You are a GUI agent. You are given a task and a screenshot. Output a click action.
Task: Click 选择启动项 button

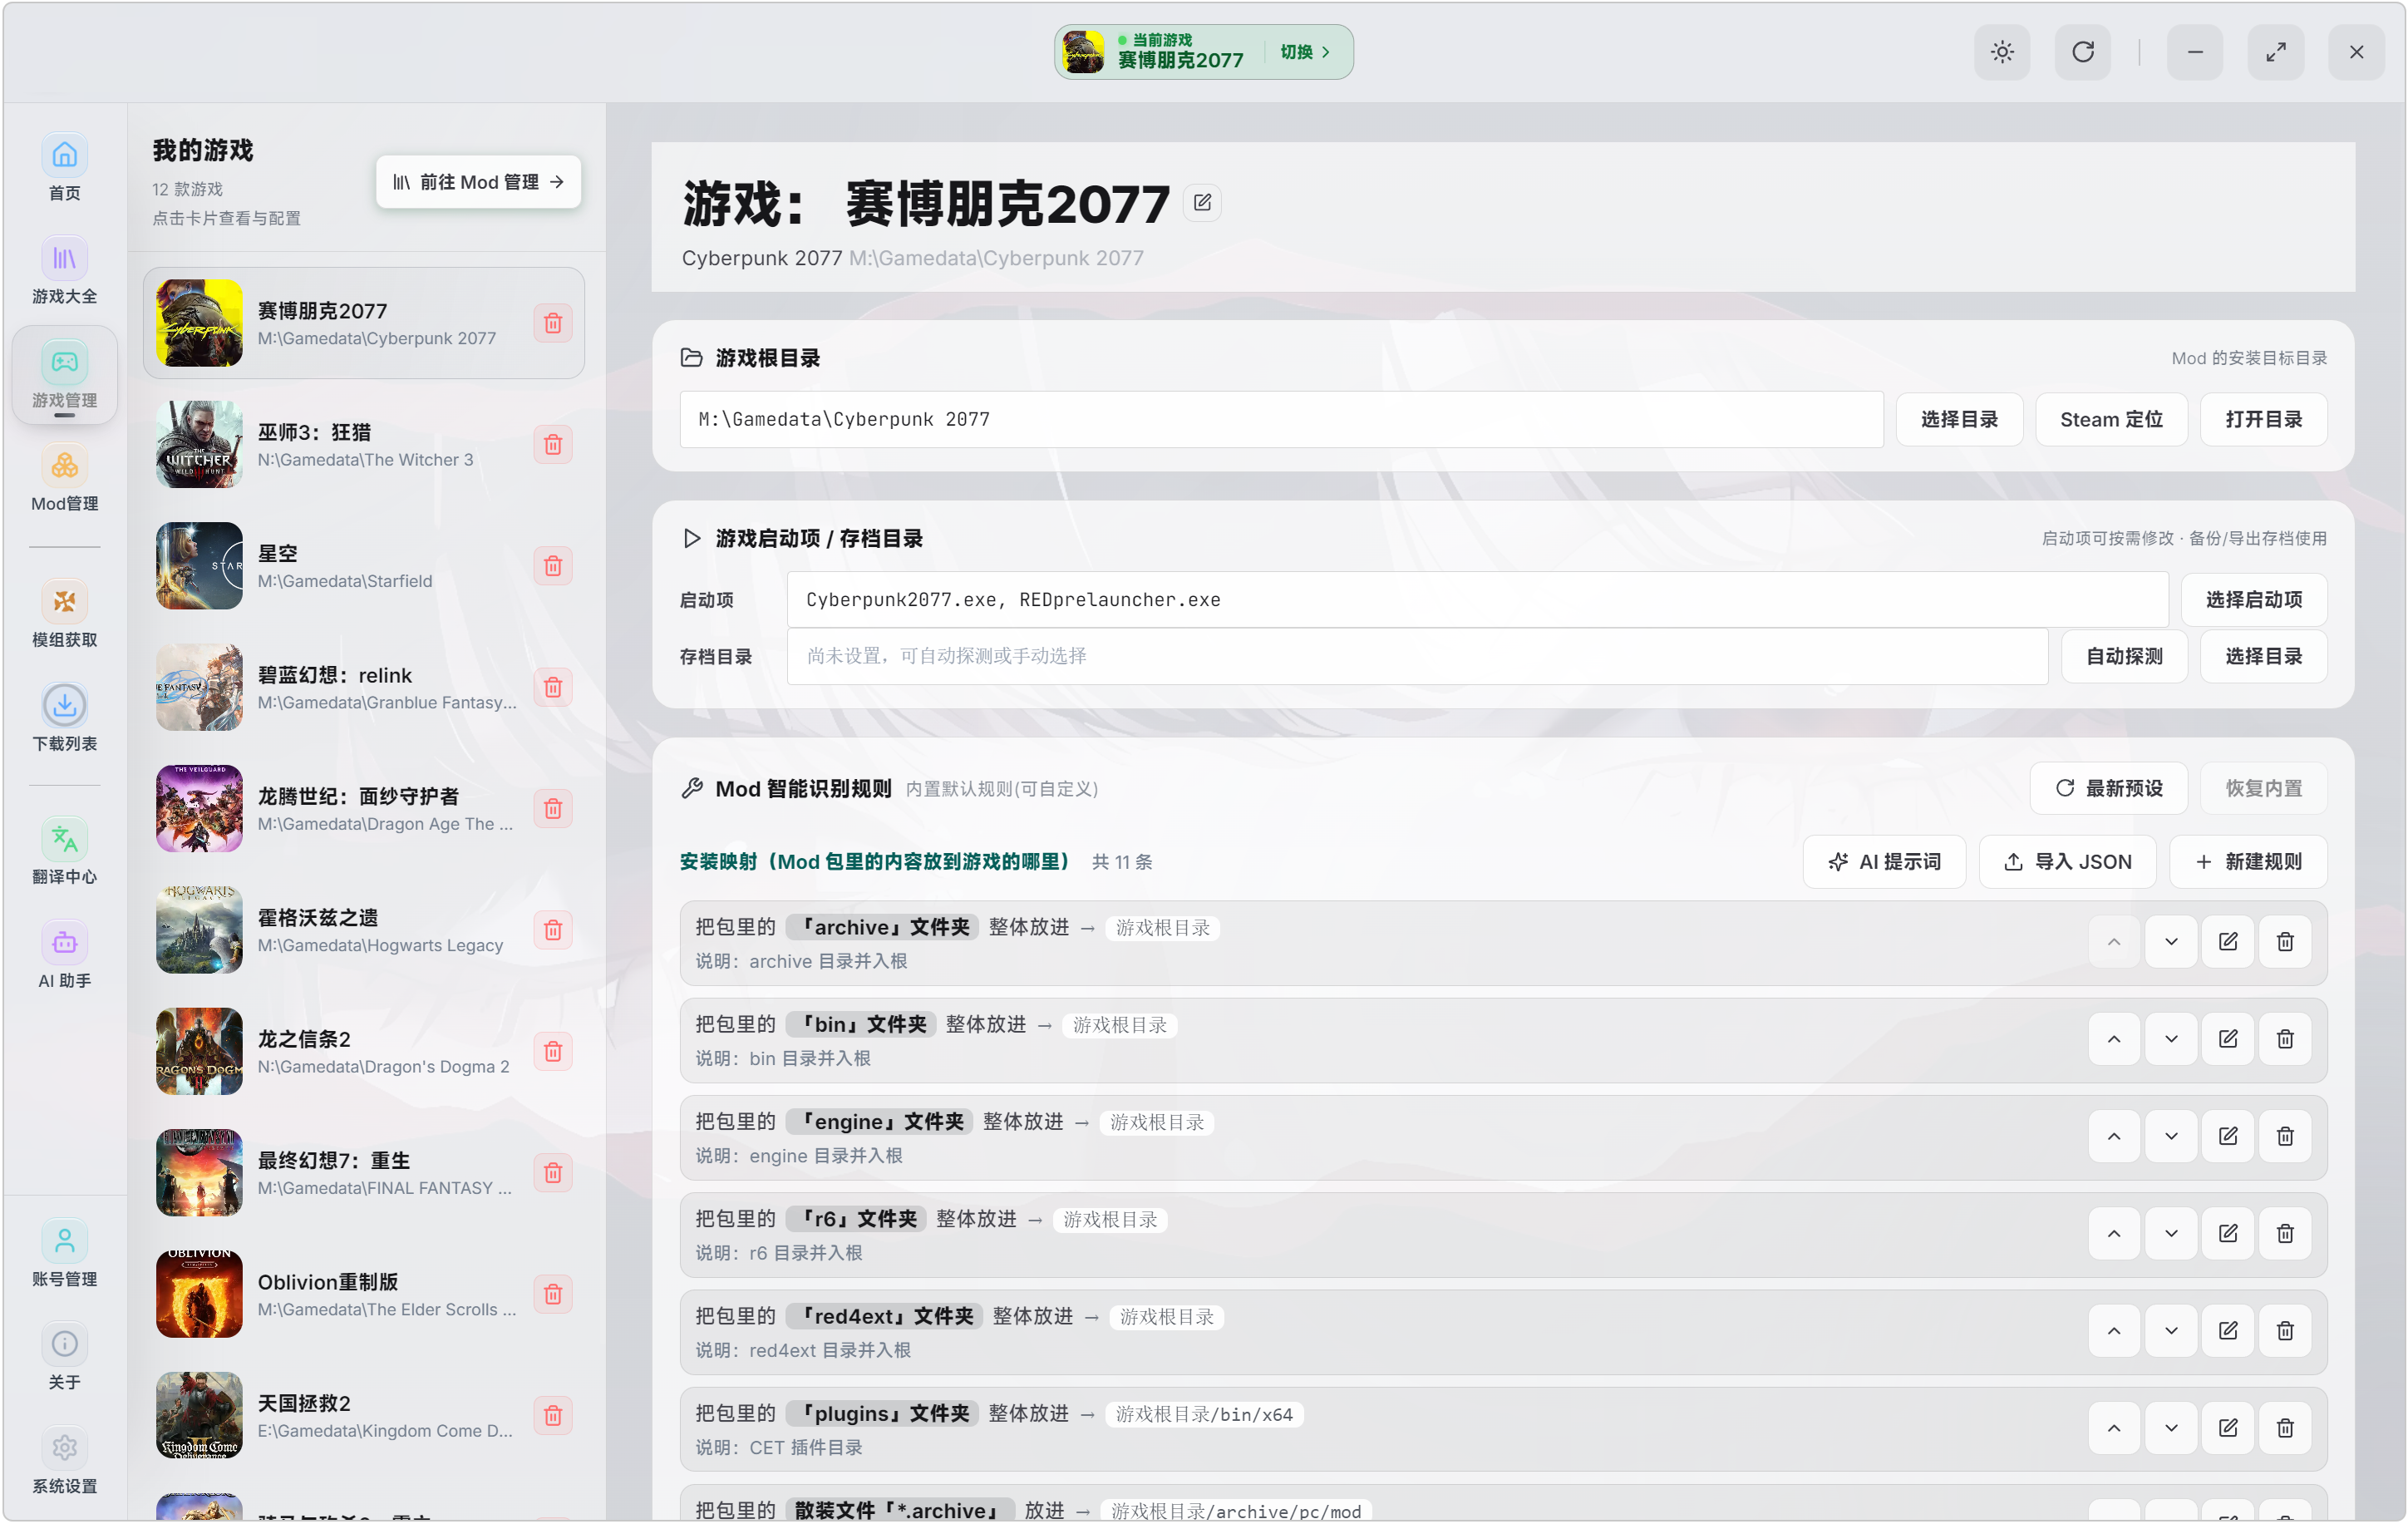point(2255,600)
